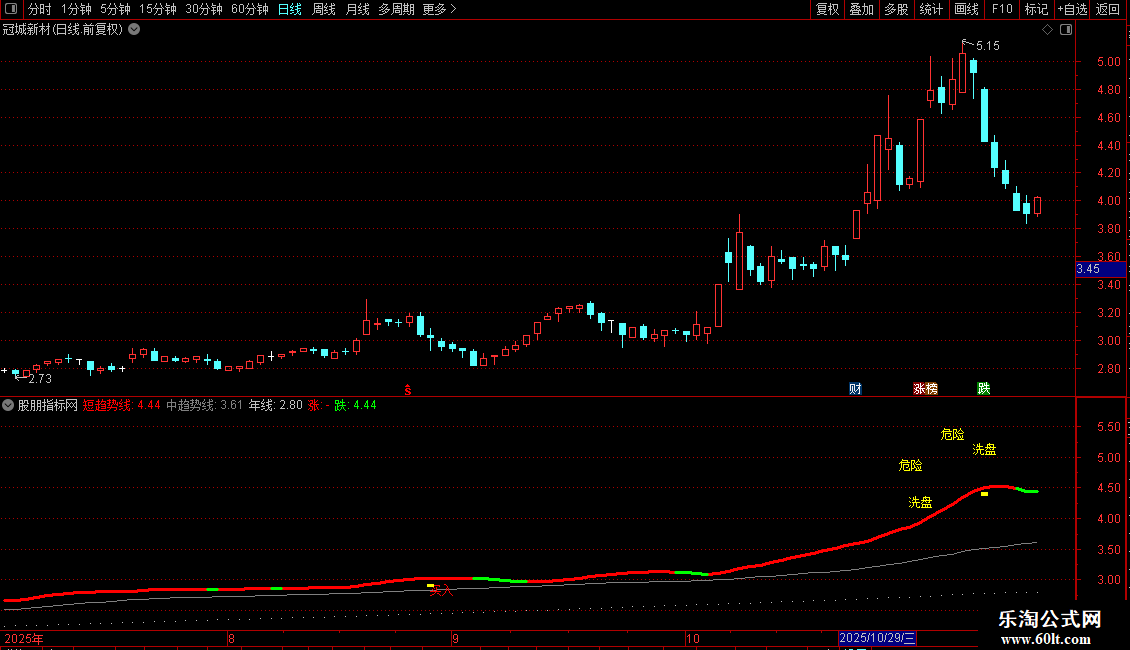Open the 财 financial marker

tap(855, 389)
